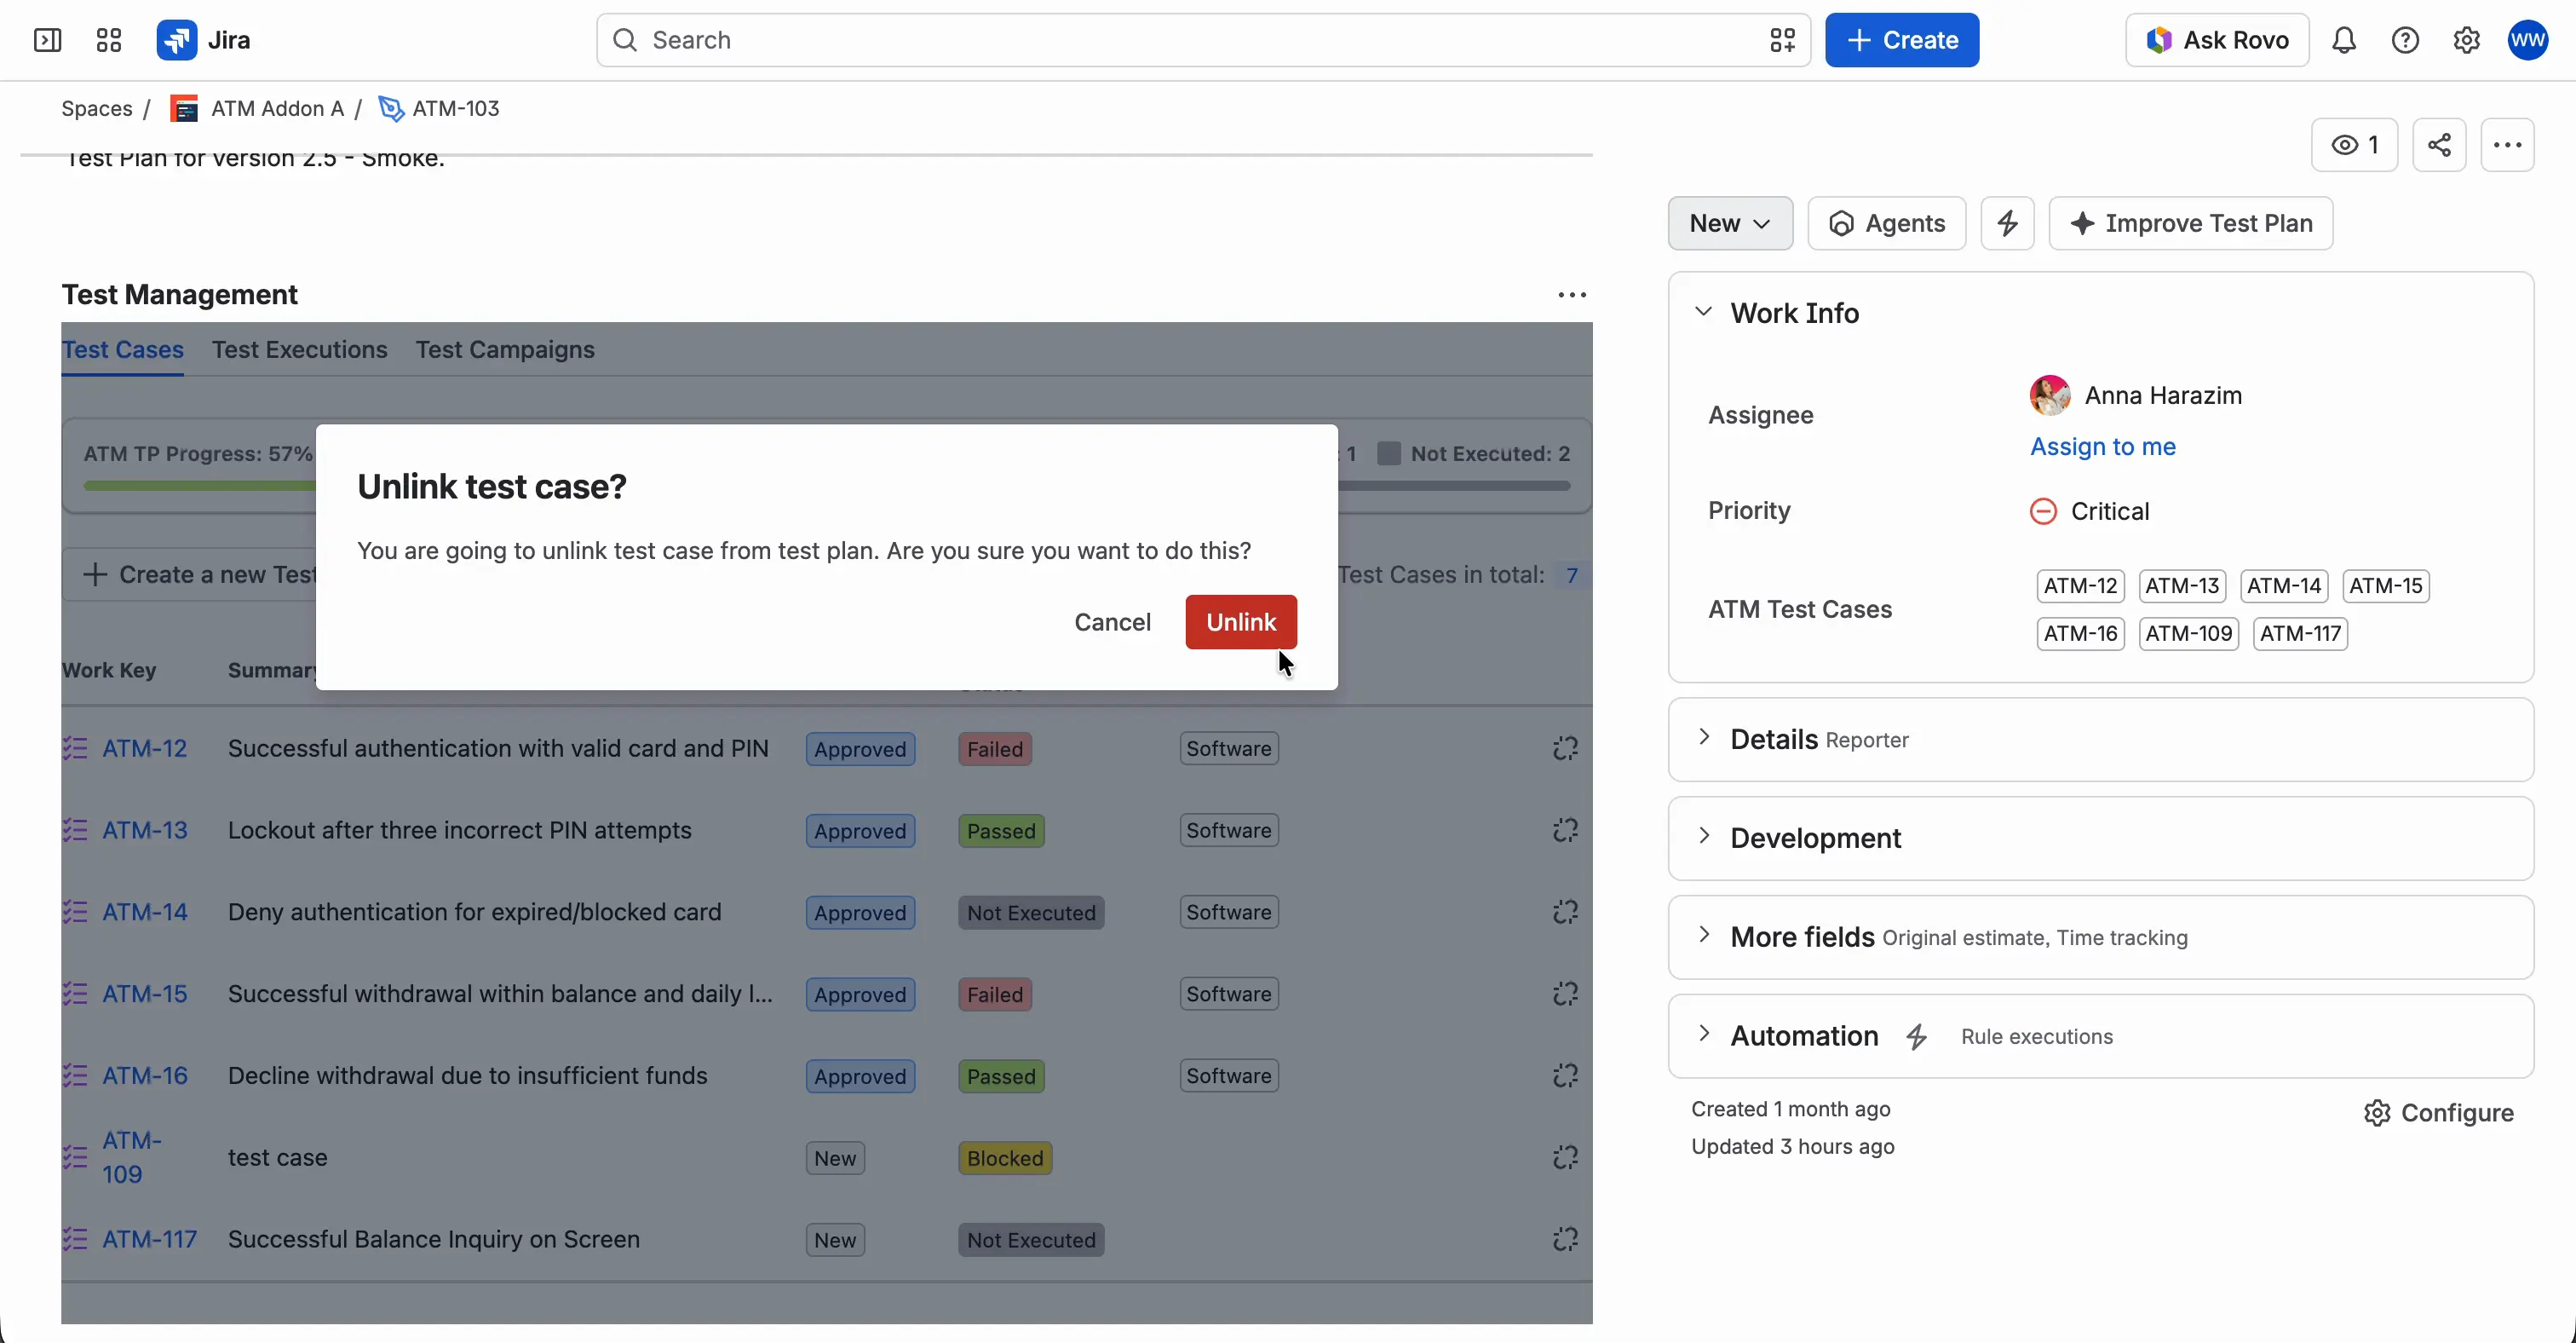Open the New status dropdown
This screenshot has height=1343, width=2576.
pyautogui.click(x=1730, y=223)
